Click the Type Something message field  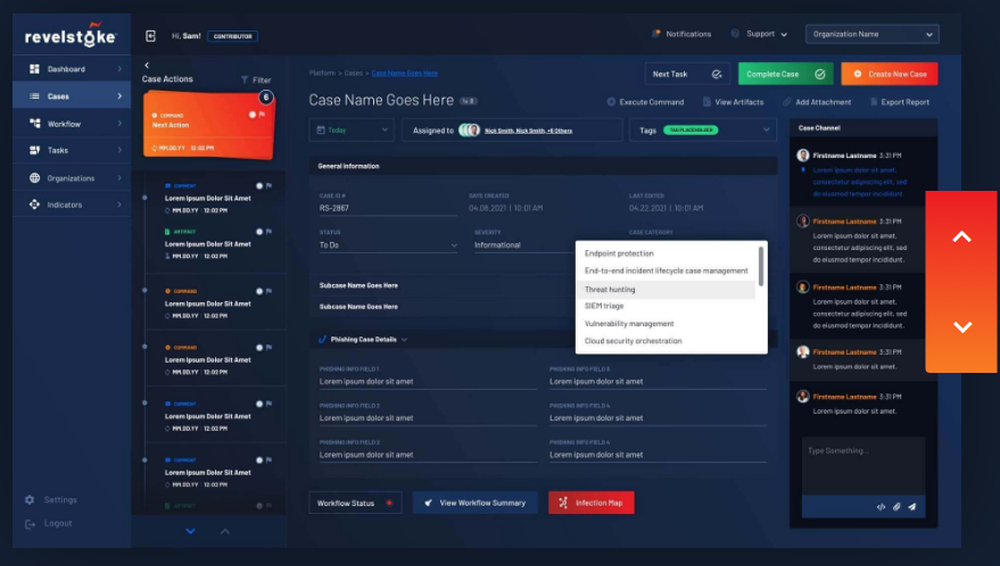tap(863, 466)
